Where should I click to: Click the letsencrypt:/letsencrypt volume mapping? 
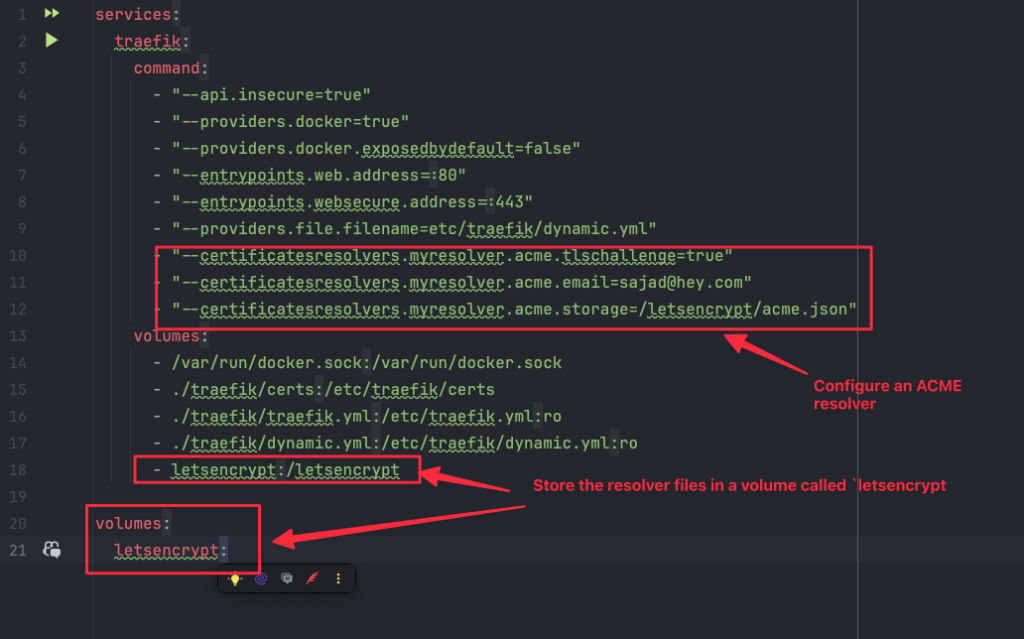(285, 470)
